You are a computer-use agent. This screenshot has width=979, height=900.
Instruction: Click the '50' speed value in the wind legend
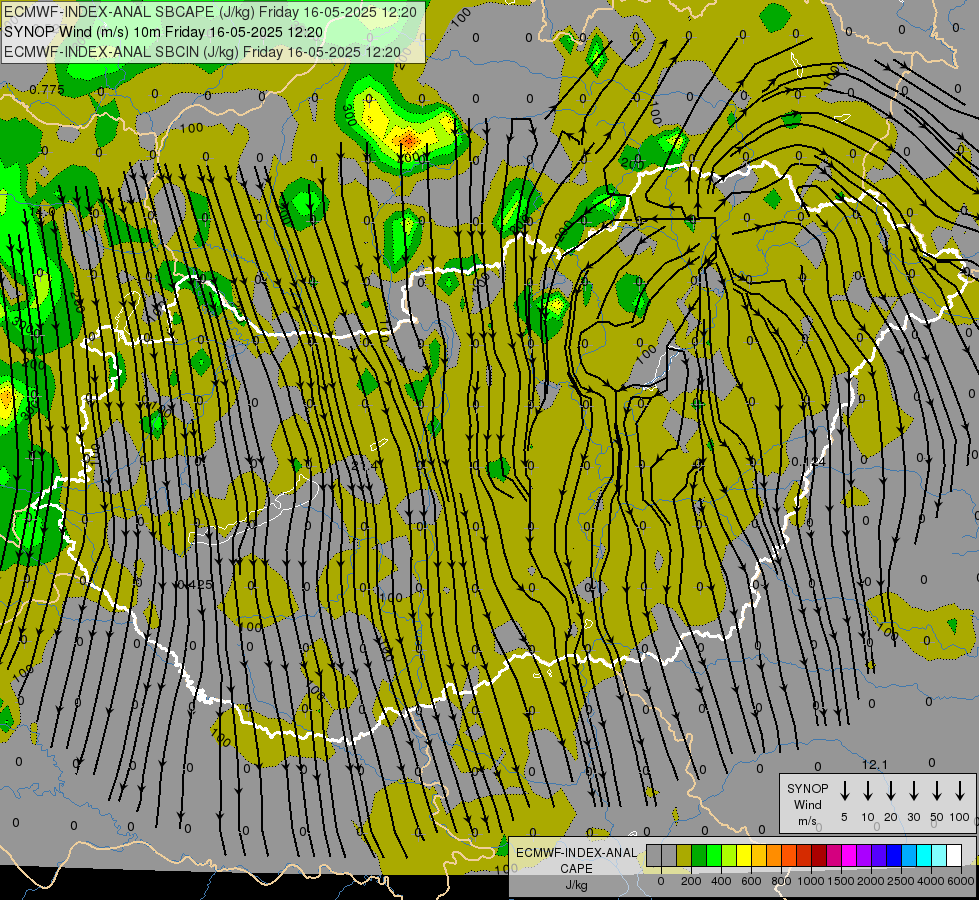click(937, 817)
